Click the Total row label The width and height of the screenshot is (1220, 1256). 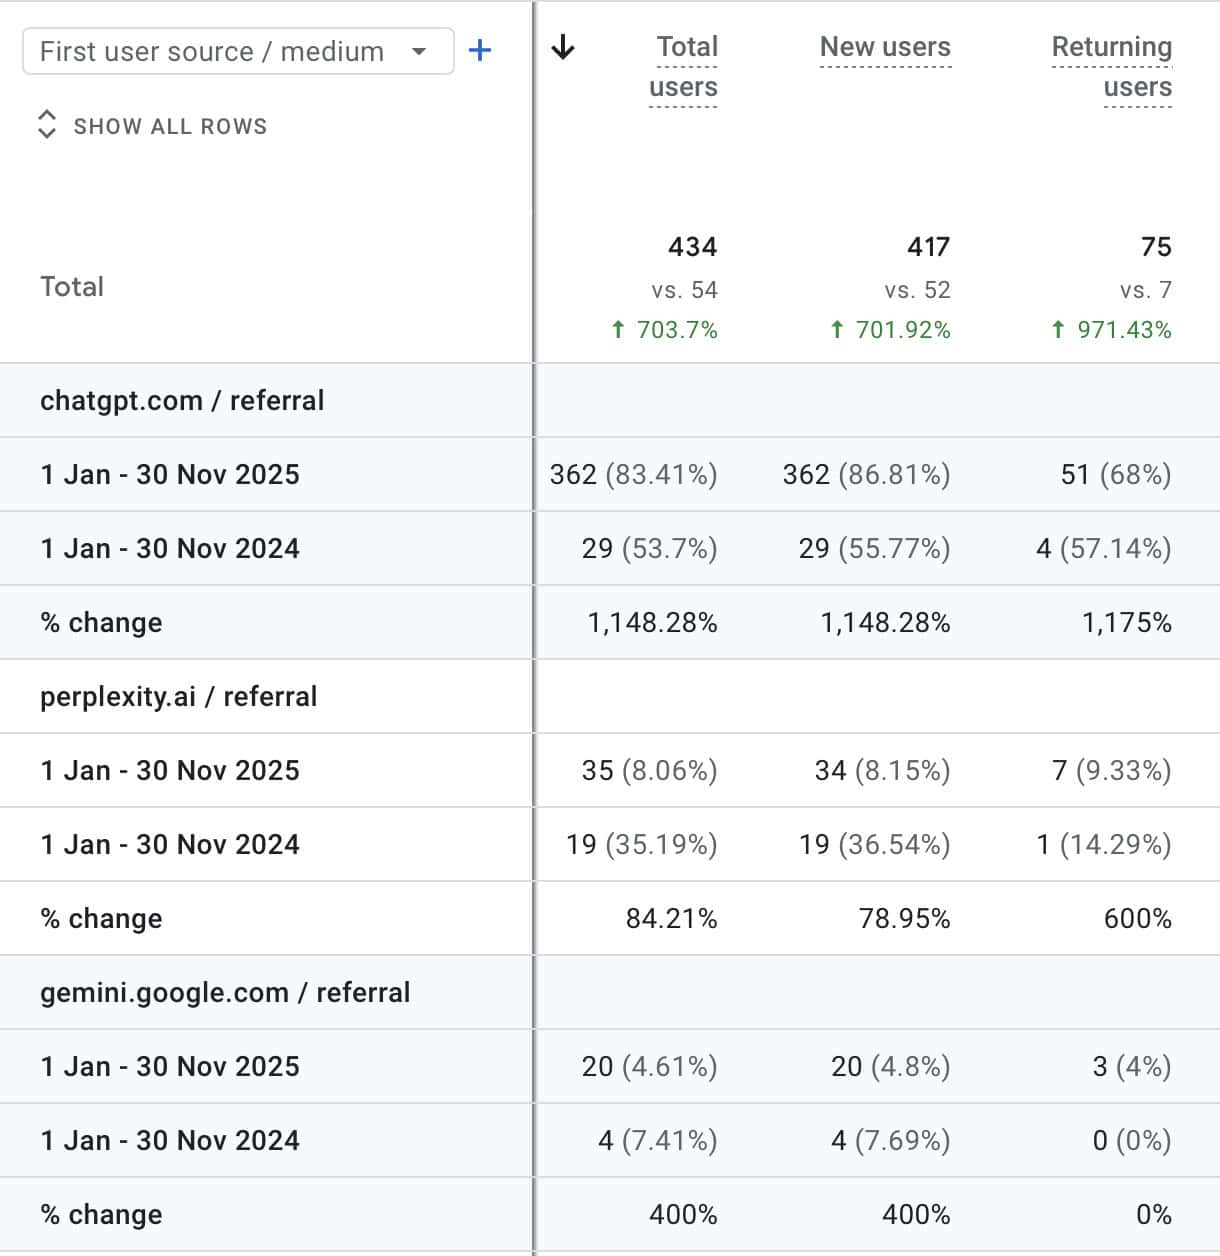(71, 286)
